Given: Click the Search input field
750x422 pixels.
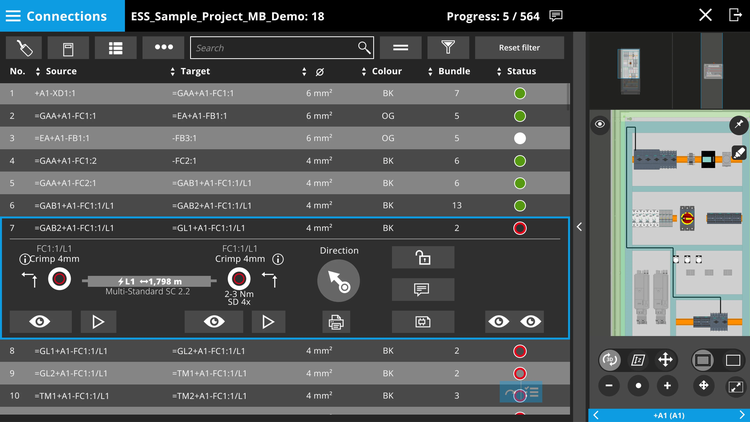Looking at the screenshot, I should [x=274, y=47].
